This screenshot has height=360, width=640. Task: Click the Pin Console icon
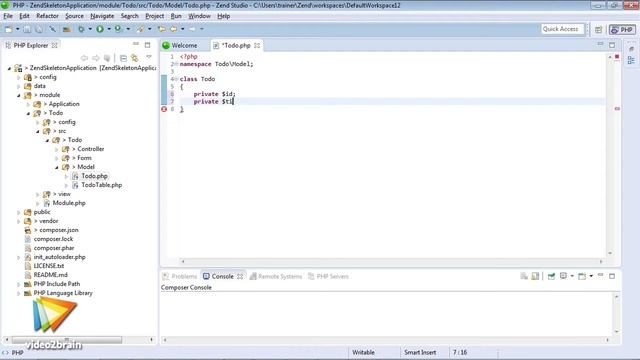pyautogui.click(x=551, y=276)
